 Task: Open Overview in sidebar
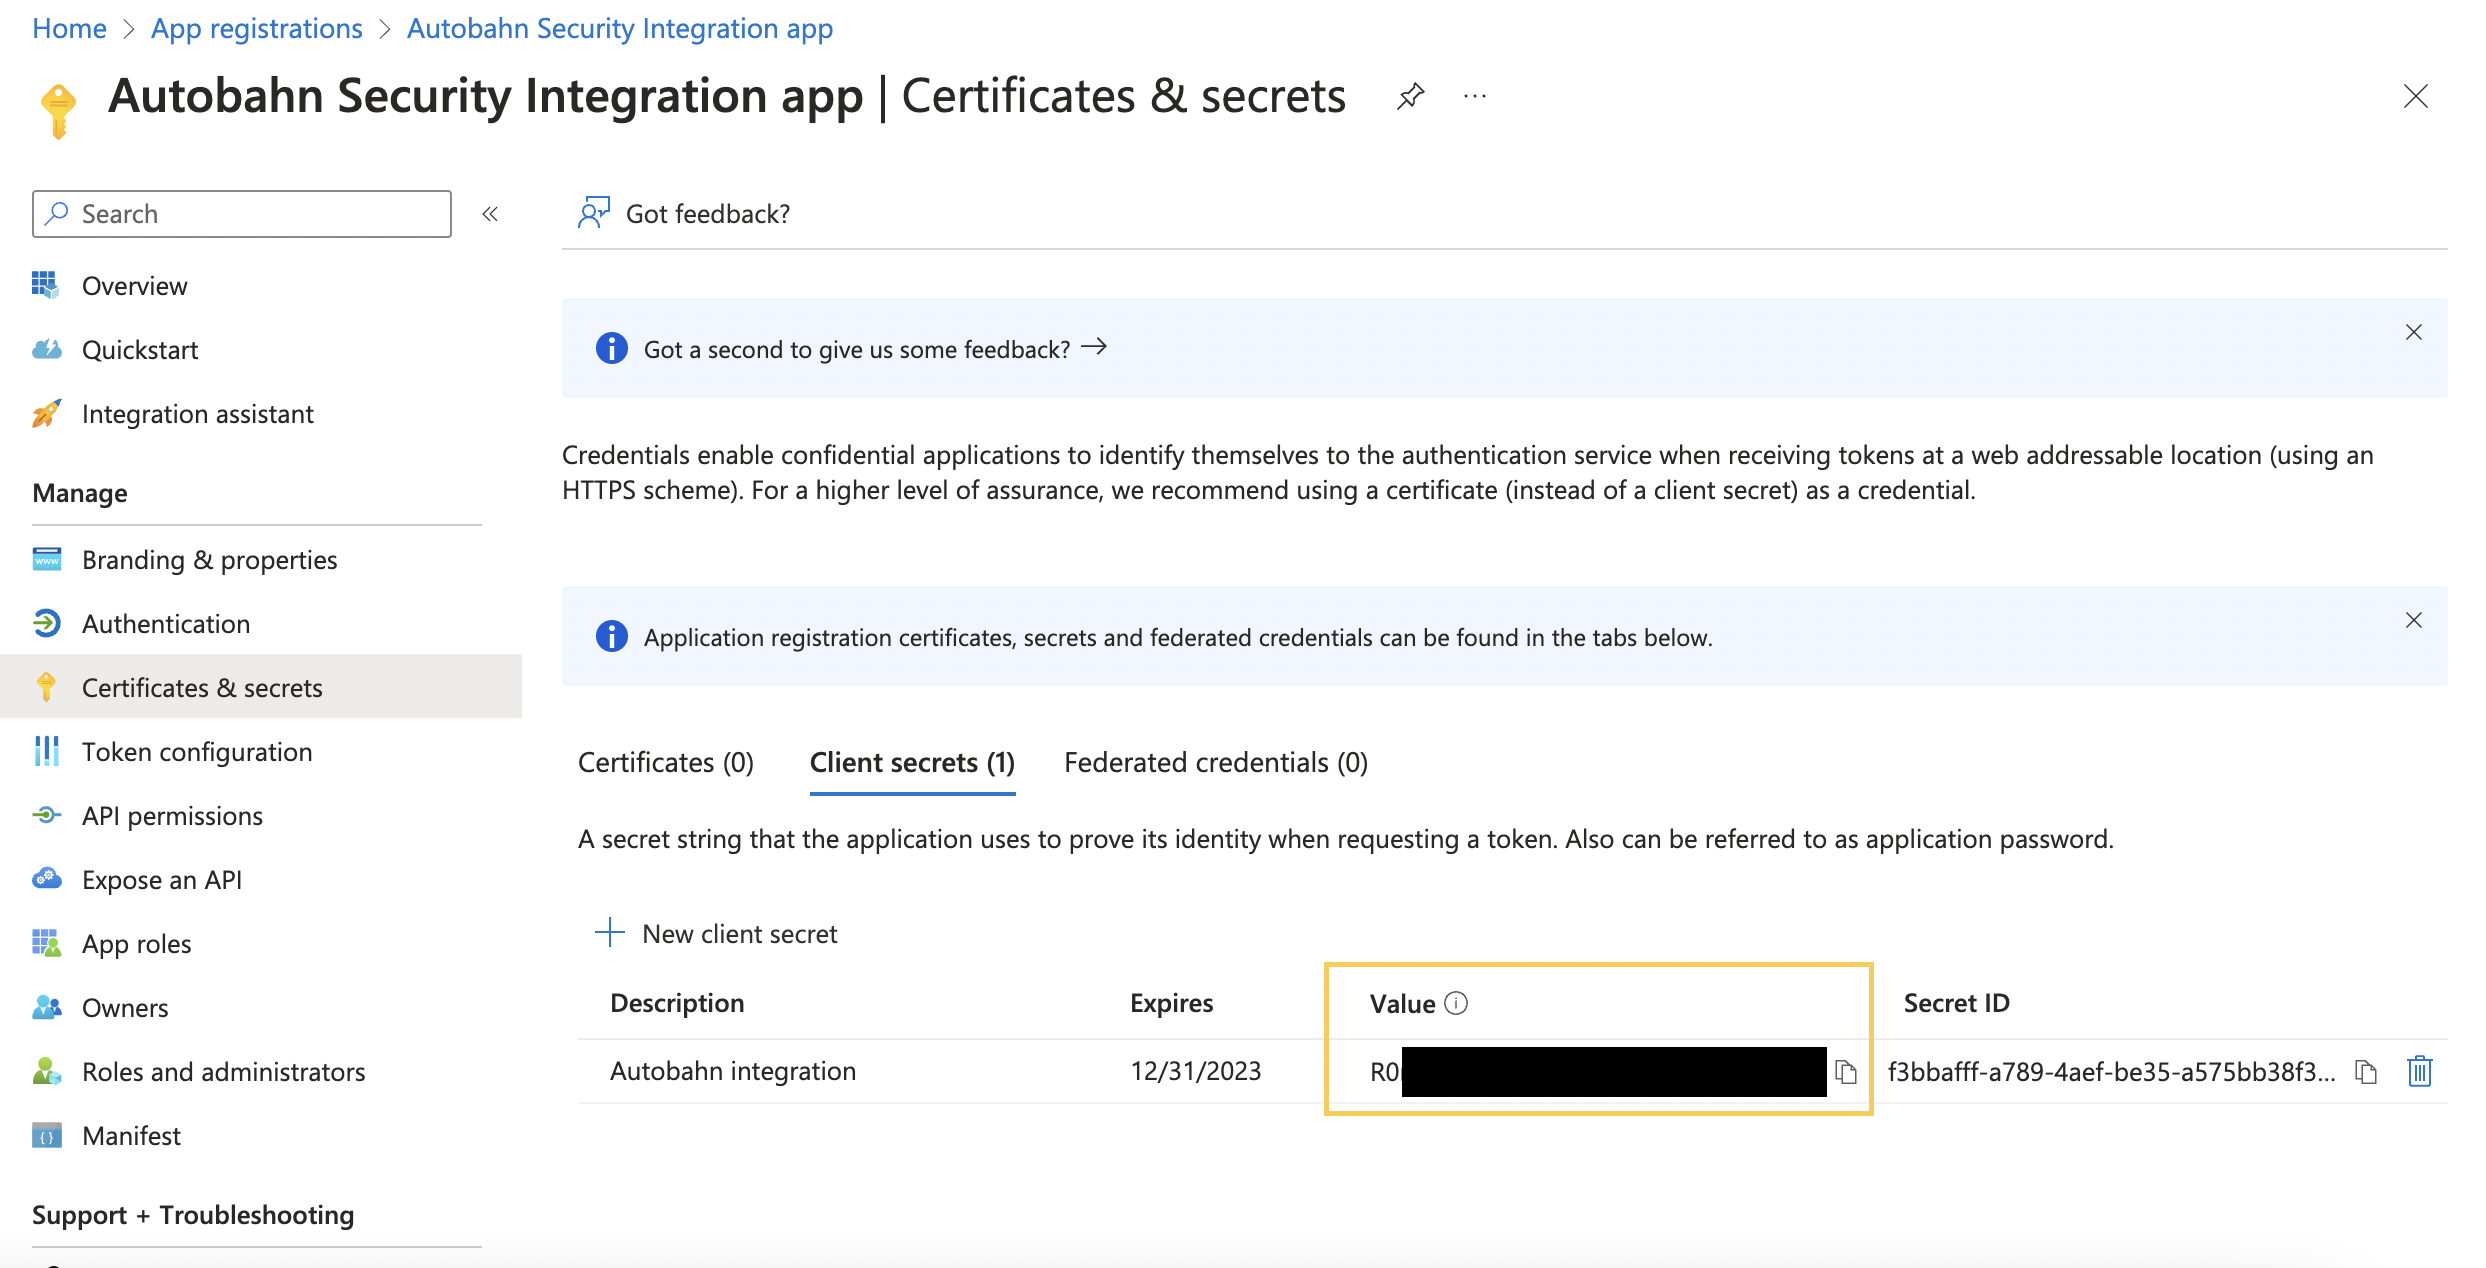tap(135, 286)
